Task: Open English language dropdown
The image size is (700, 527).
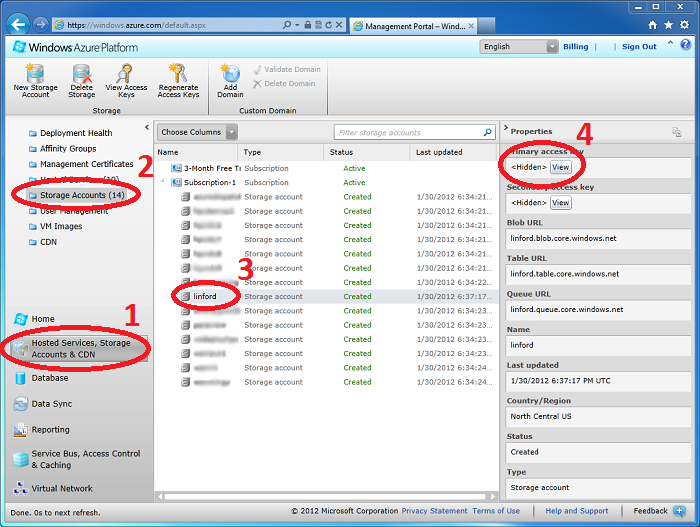Action: (x=519, y=46)
